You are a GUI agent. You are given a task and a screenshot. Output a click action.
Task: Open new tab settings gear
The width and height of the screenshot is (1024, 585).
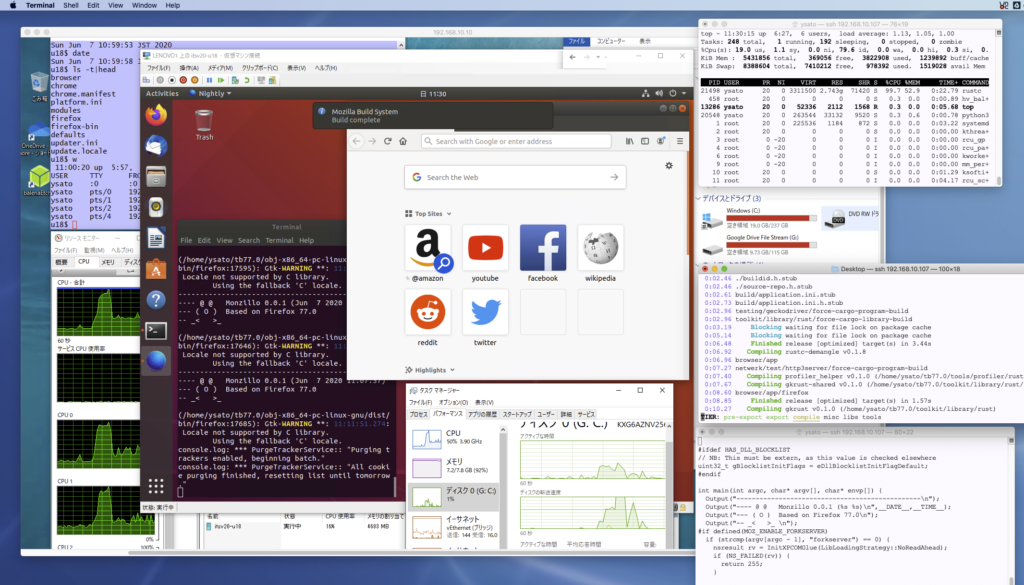click(669, 166)
